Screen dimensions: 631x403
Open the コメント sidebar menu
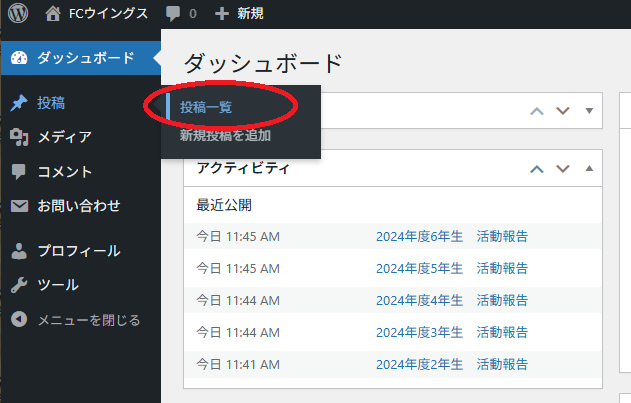64,171
